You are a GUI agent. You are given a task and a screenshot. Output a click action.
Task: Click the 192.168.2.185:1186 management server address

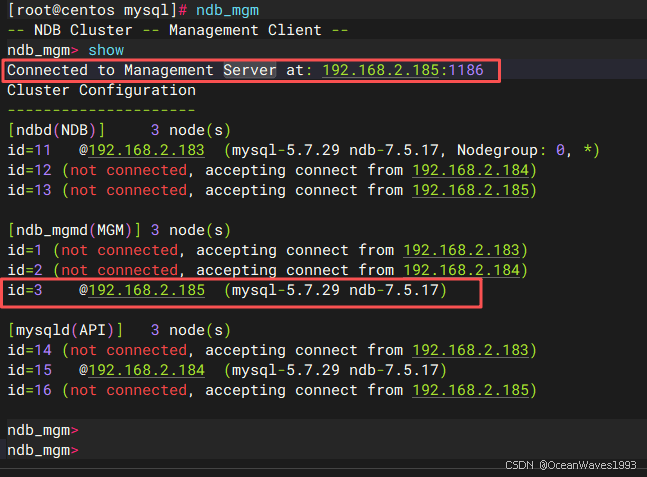click(403, 70)
